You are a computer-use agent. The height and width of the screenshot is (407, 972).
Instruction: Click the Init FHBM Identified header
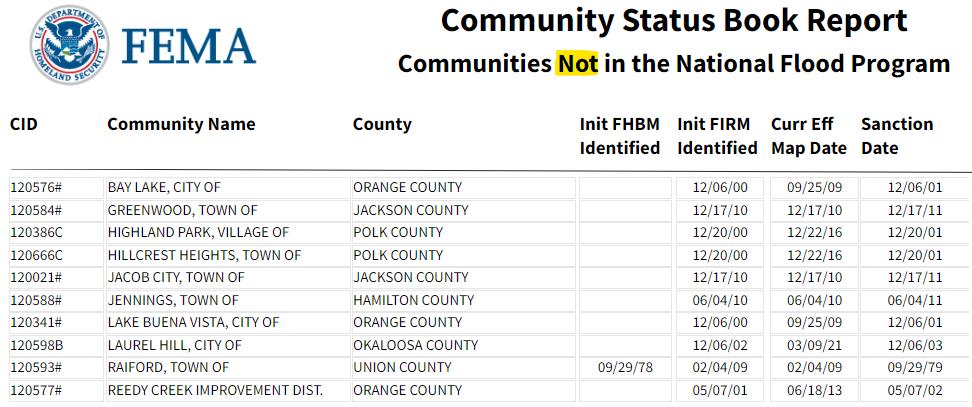(x=620, y=136)
